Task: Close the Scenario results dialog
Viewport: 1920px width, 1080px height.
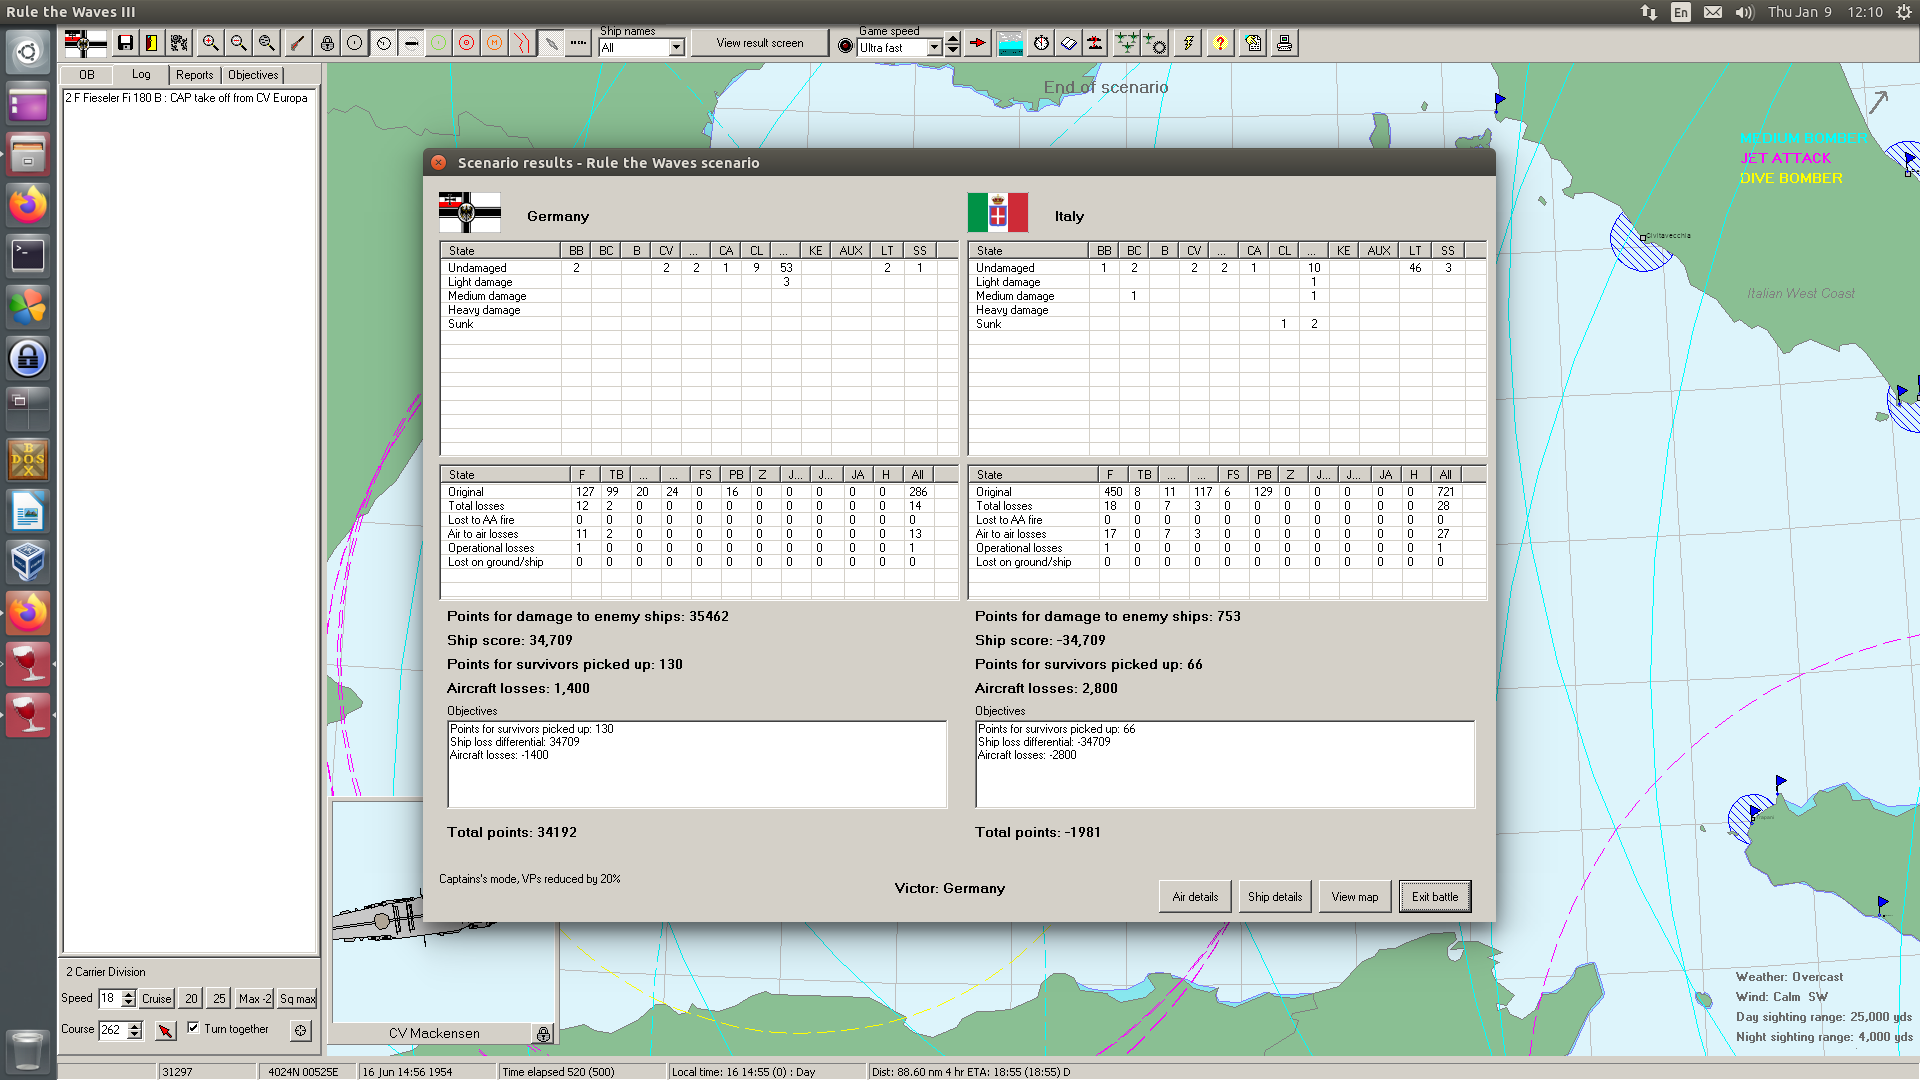Action: [438, 162]
